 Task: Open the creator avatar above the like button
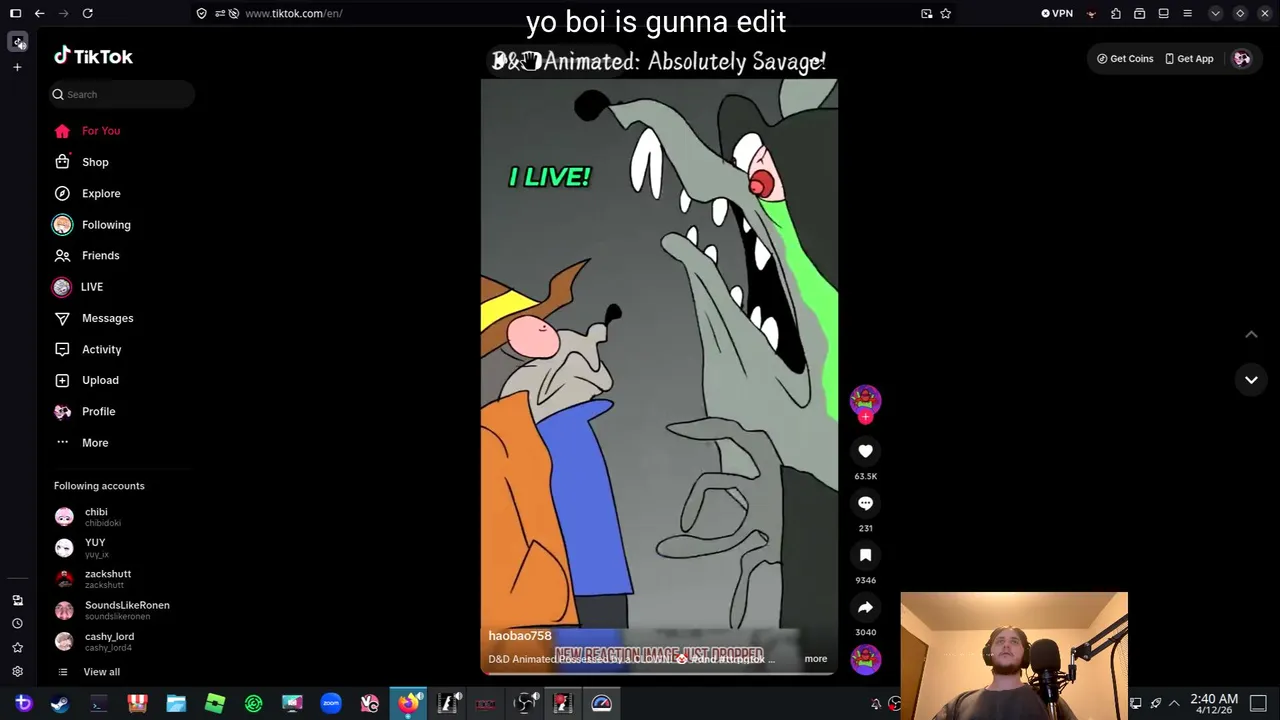(865, 401)
